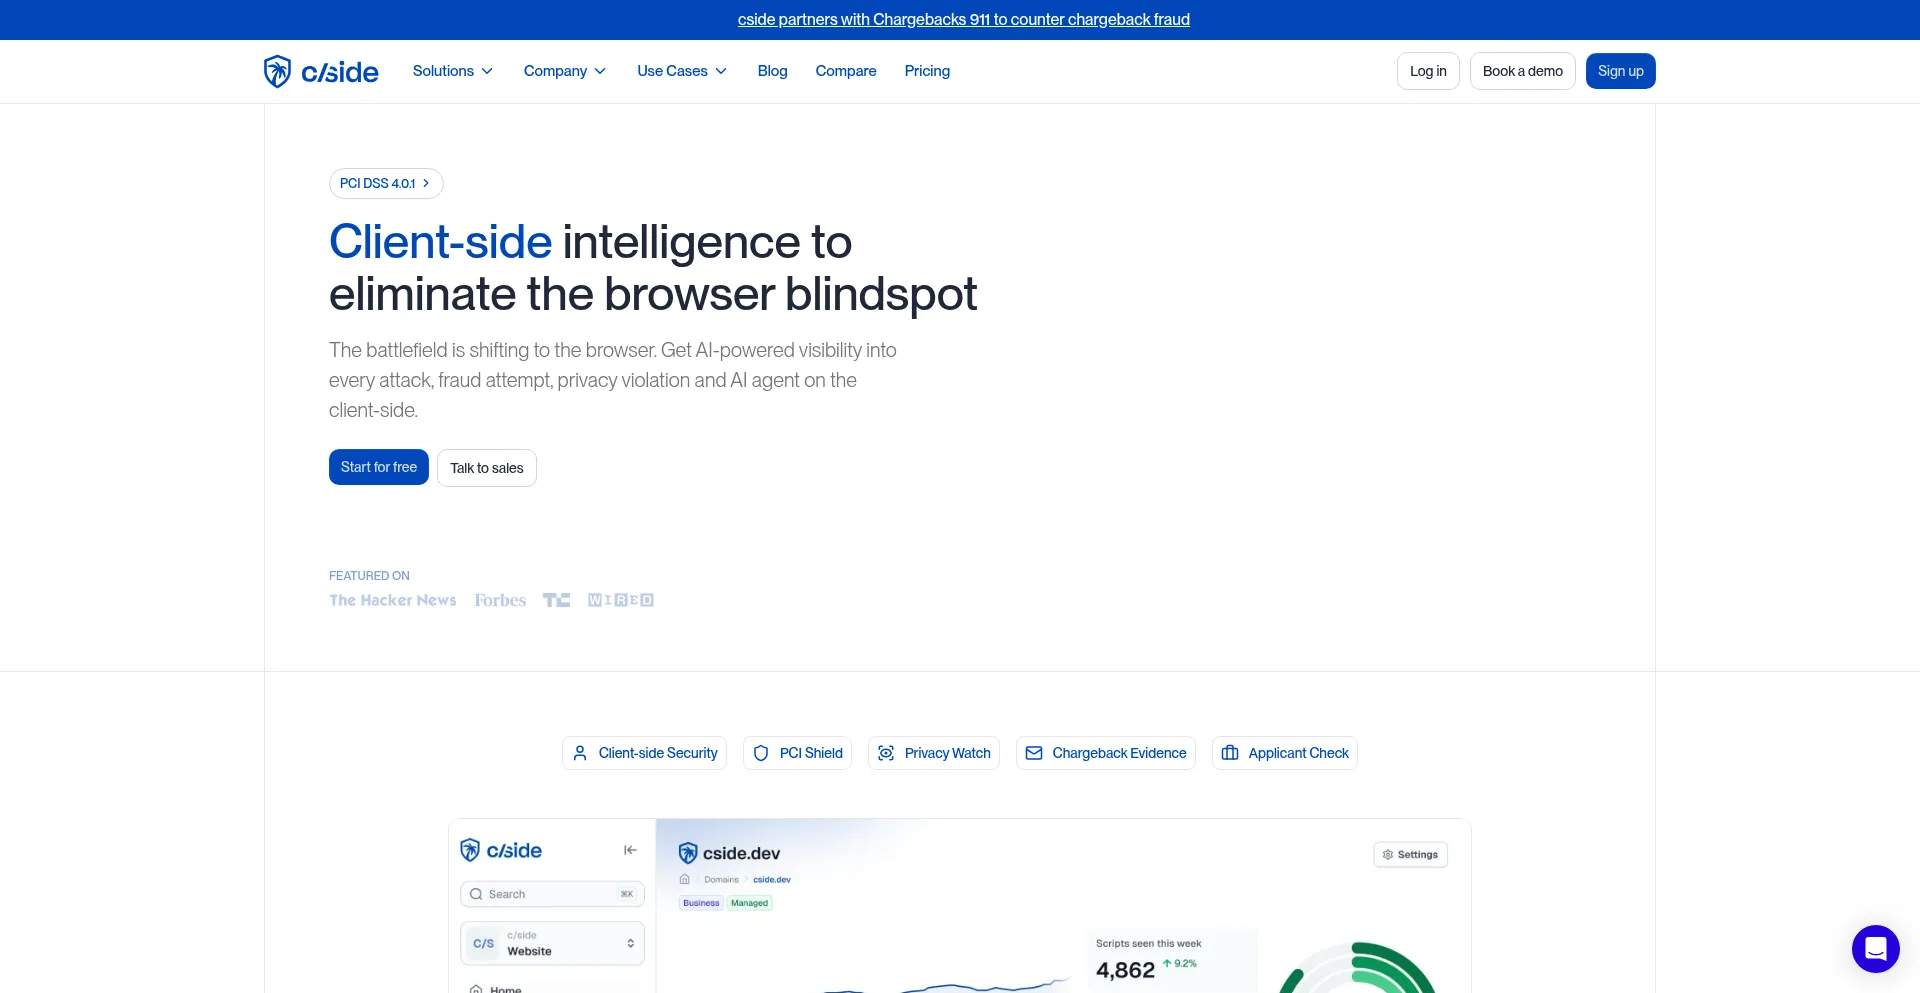Collapse the dashboard sidebar arrow icon

pos(630,850)
